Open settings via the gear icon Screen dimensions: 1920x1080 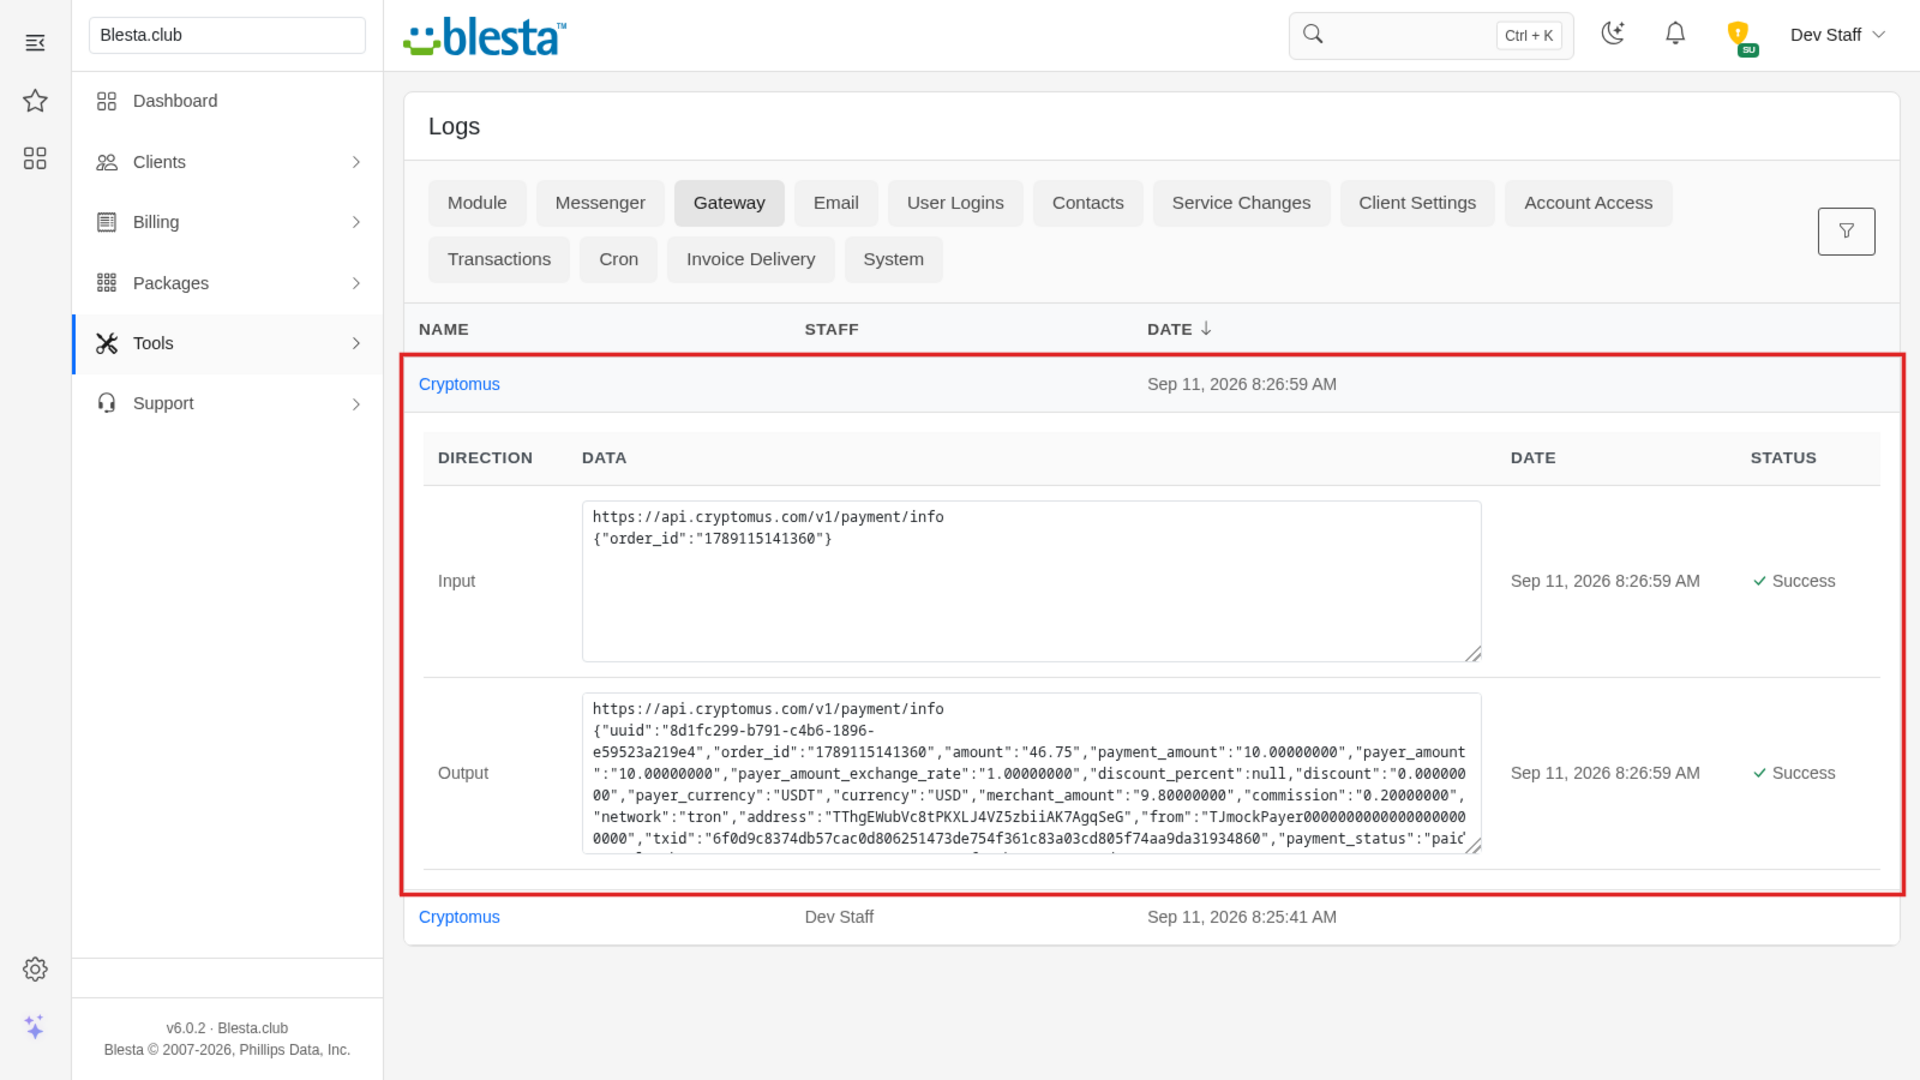35,969
